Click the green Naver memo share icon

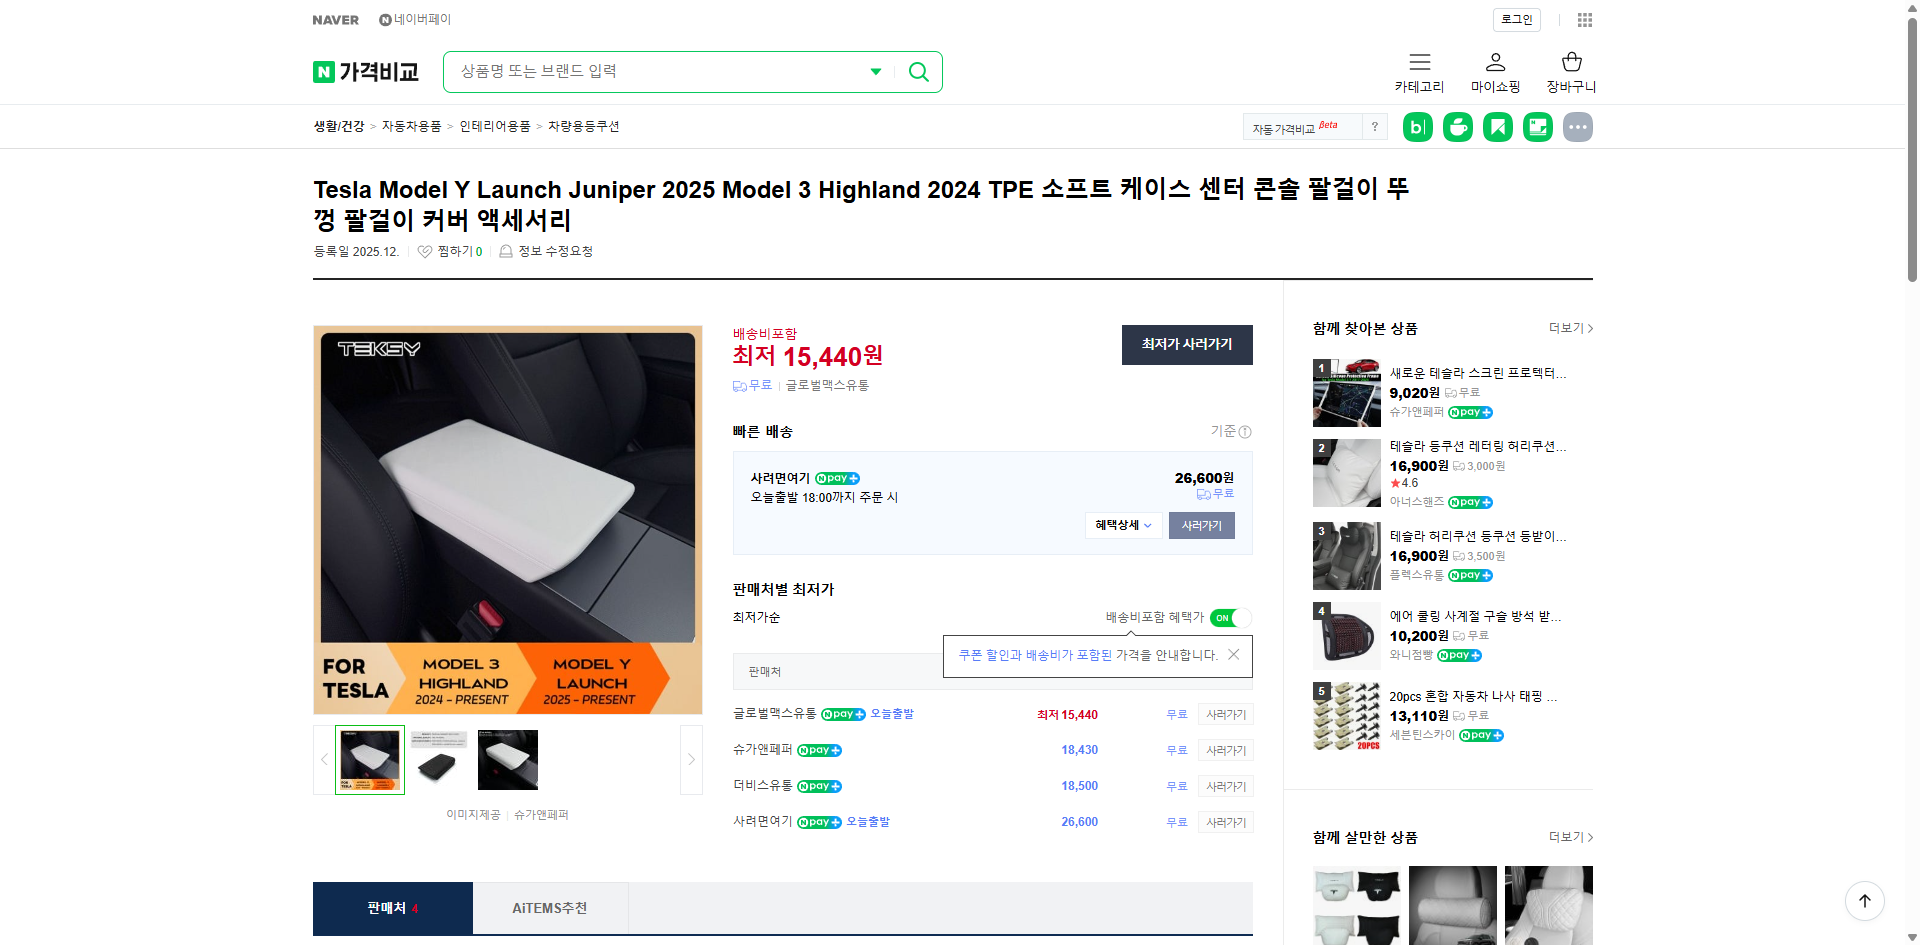pyautogui.click(x=1537, y=127)
